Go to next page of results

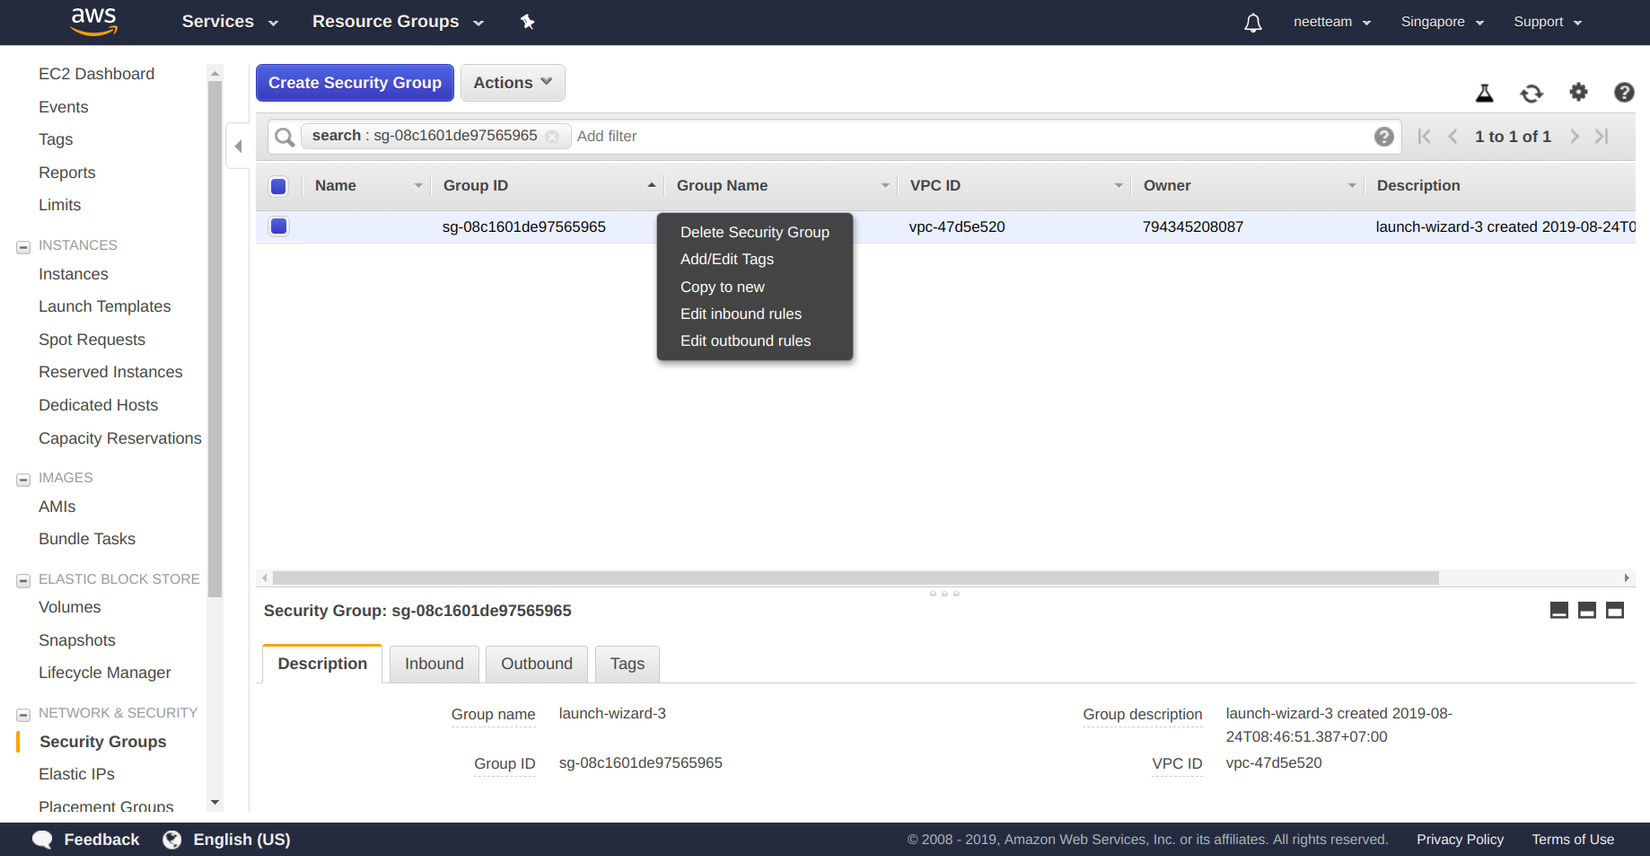pos(1575,136)
